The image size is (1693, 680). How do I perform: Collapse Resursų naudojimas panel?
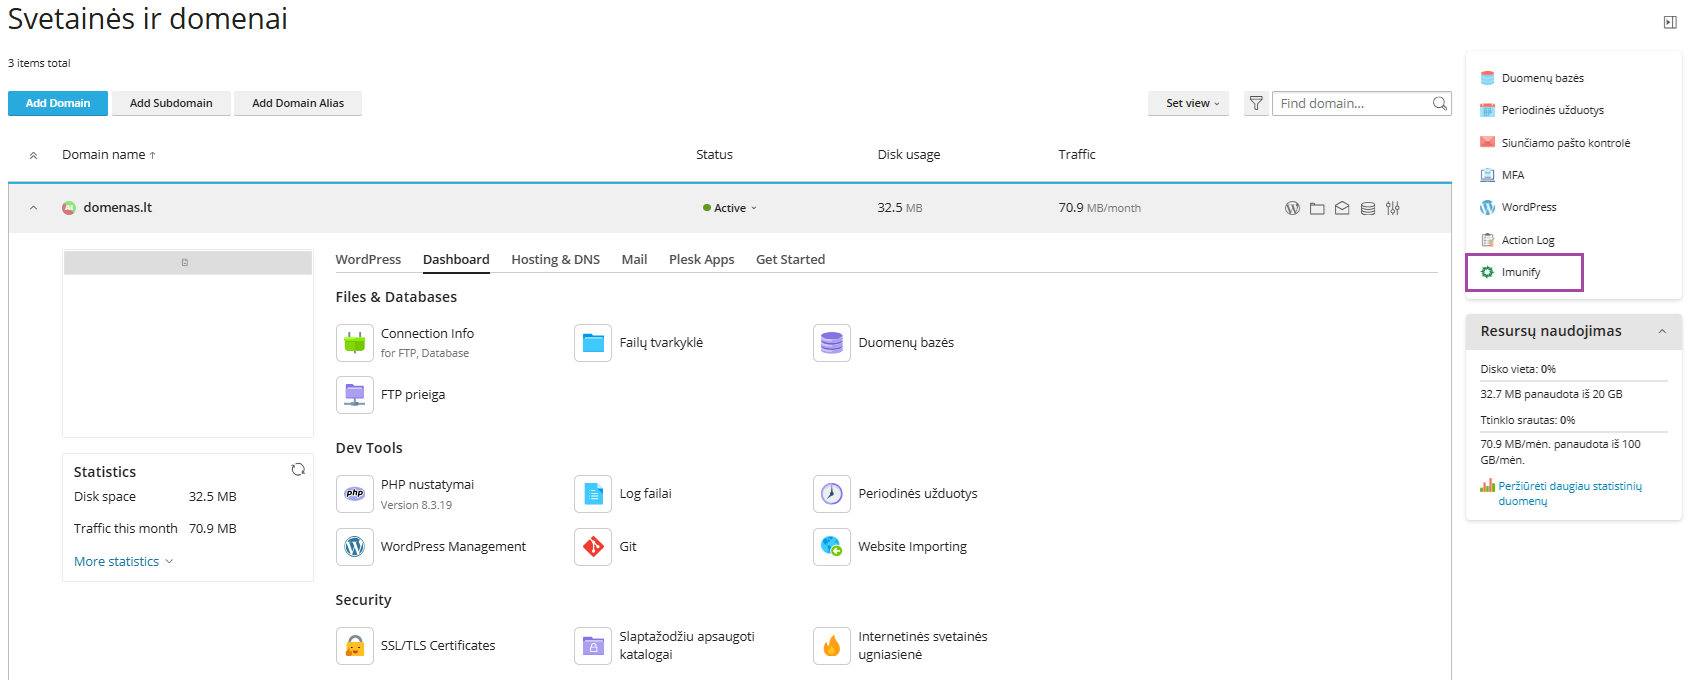[x=1662, y=332]
